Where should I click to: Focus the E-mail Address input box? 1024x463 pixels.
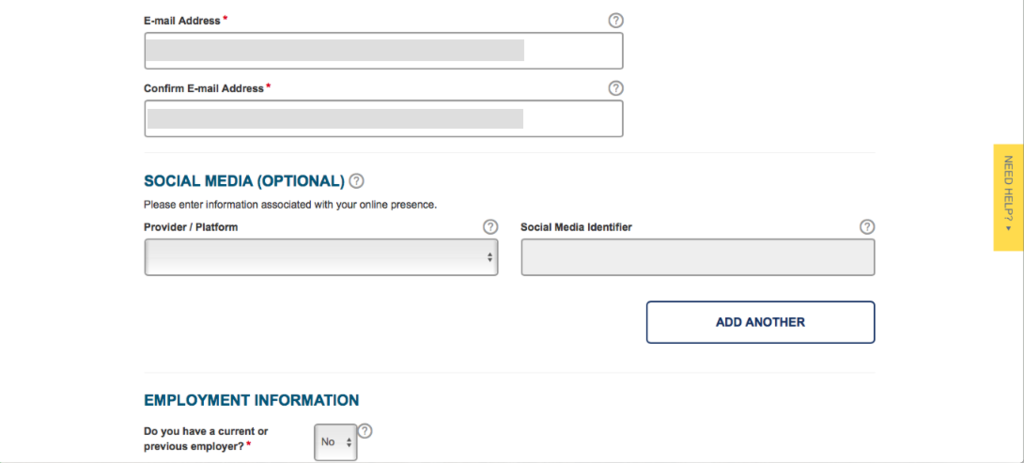point(383,50)
